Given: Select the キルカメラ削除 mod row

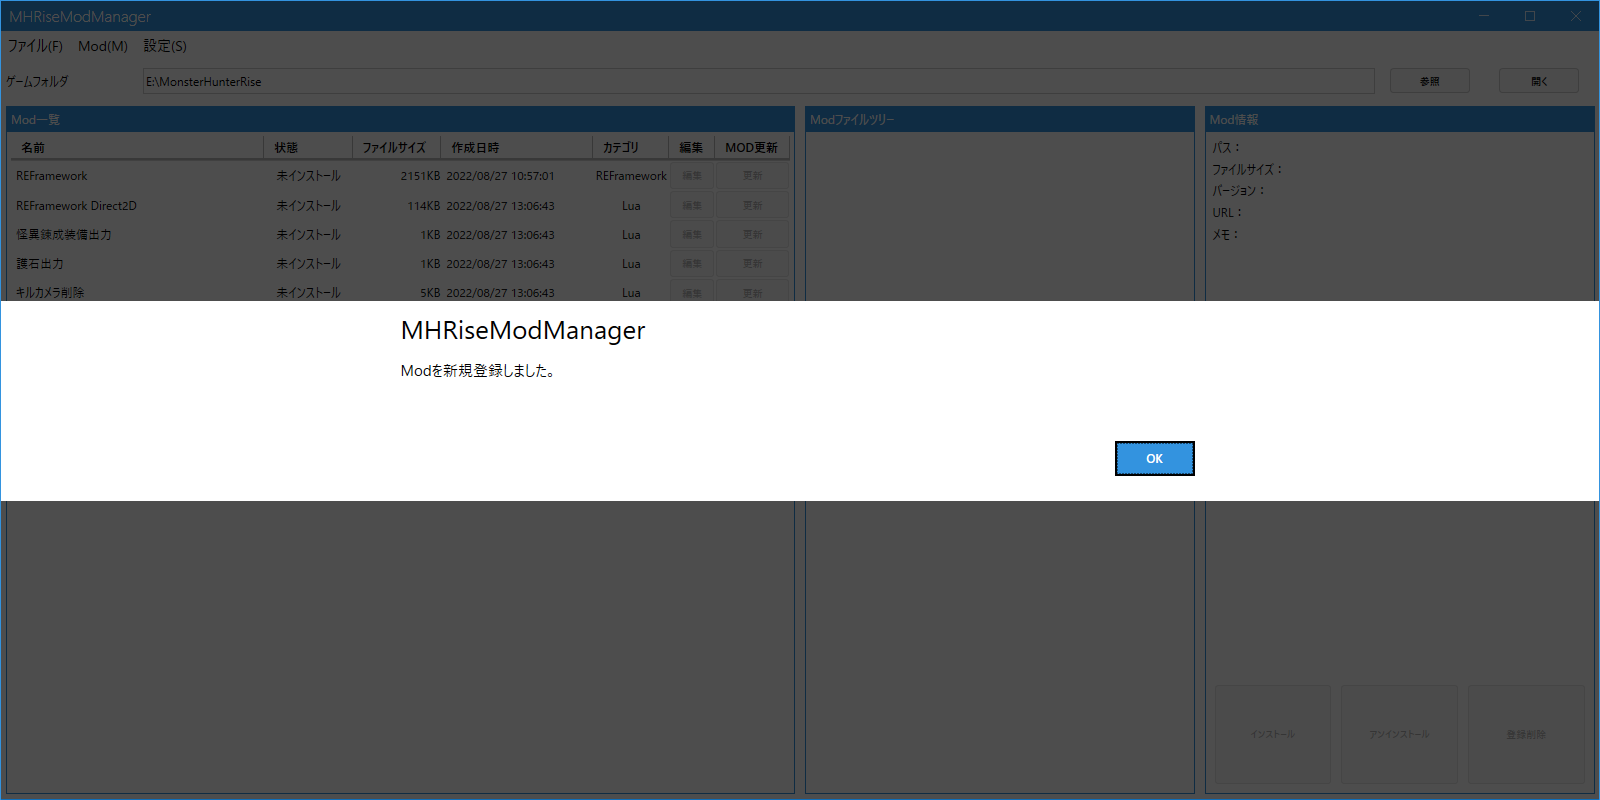Looking at the screenshot, I should pyautogui.click(x=400, y=291).
